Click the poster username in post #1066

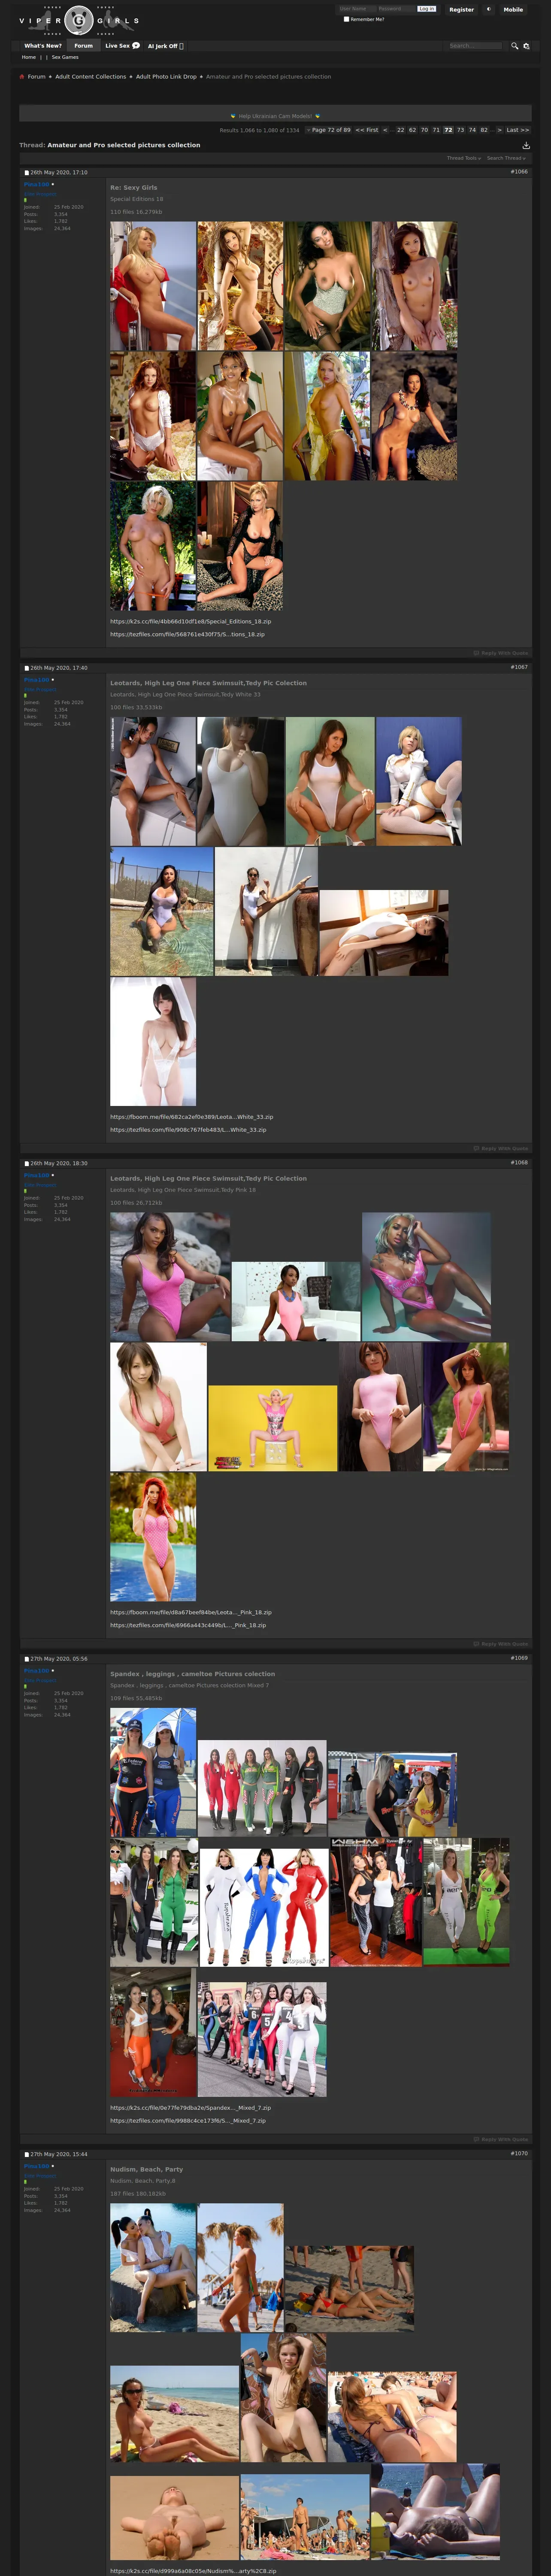point(36,185)
